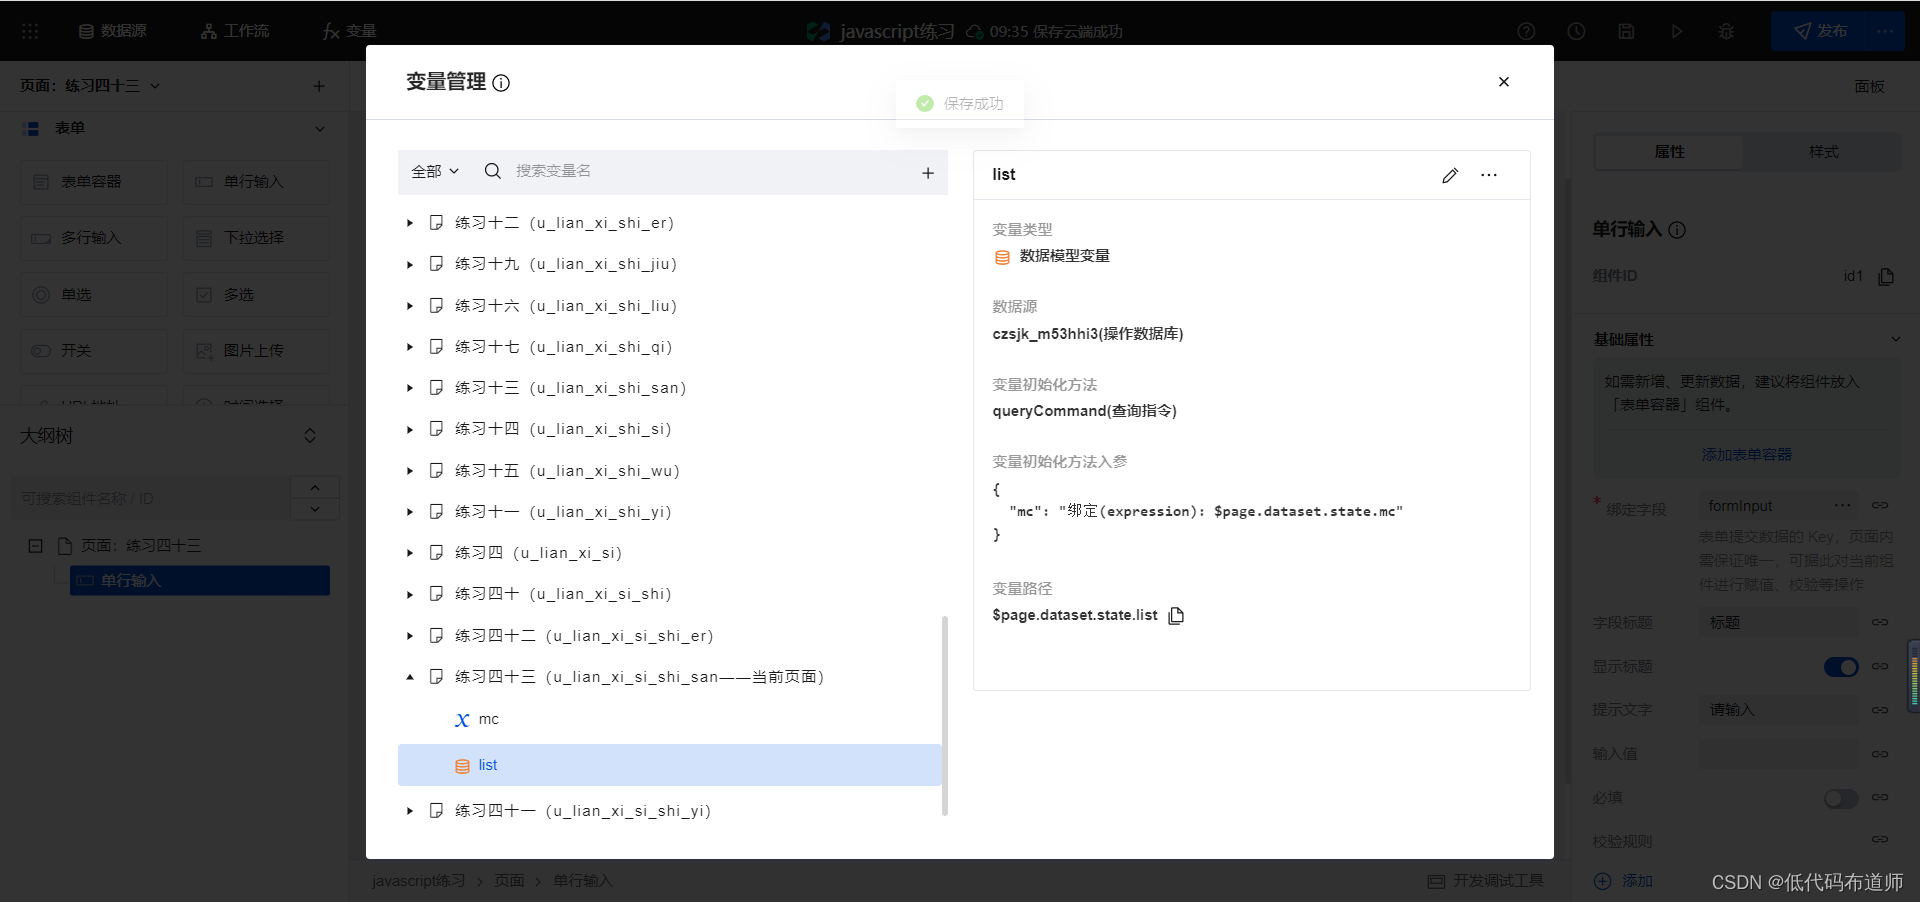Expand 练习十五 (u_lian_xi_shi_wu) node
Viewport: 1920px width, 902px height.
point(410,471)
